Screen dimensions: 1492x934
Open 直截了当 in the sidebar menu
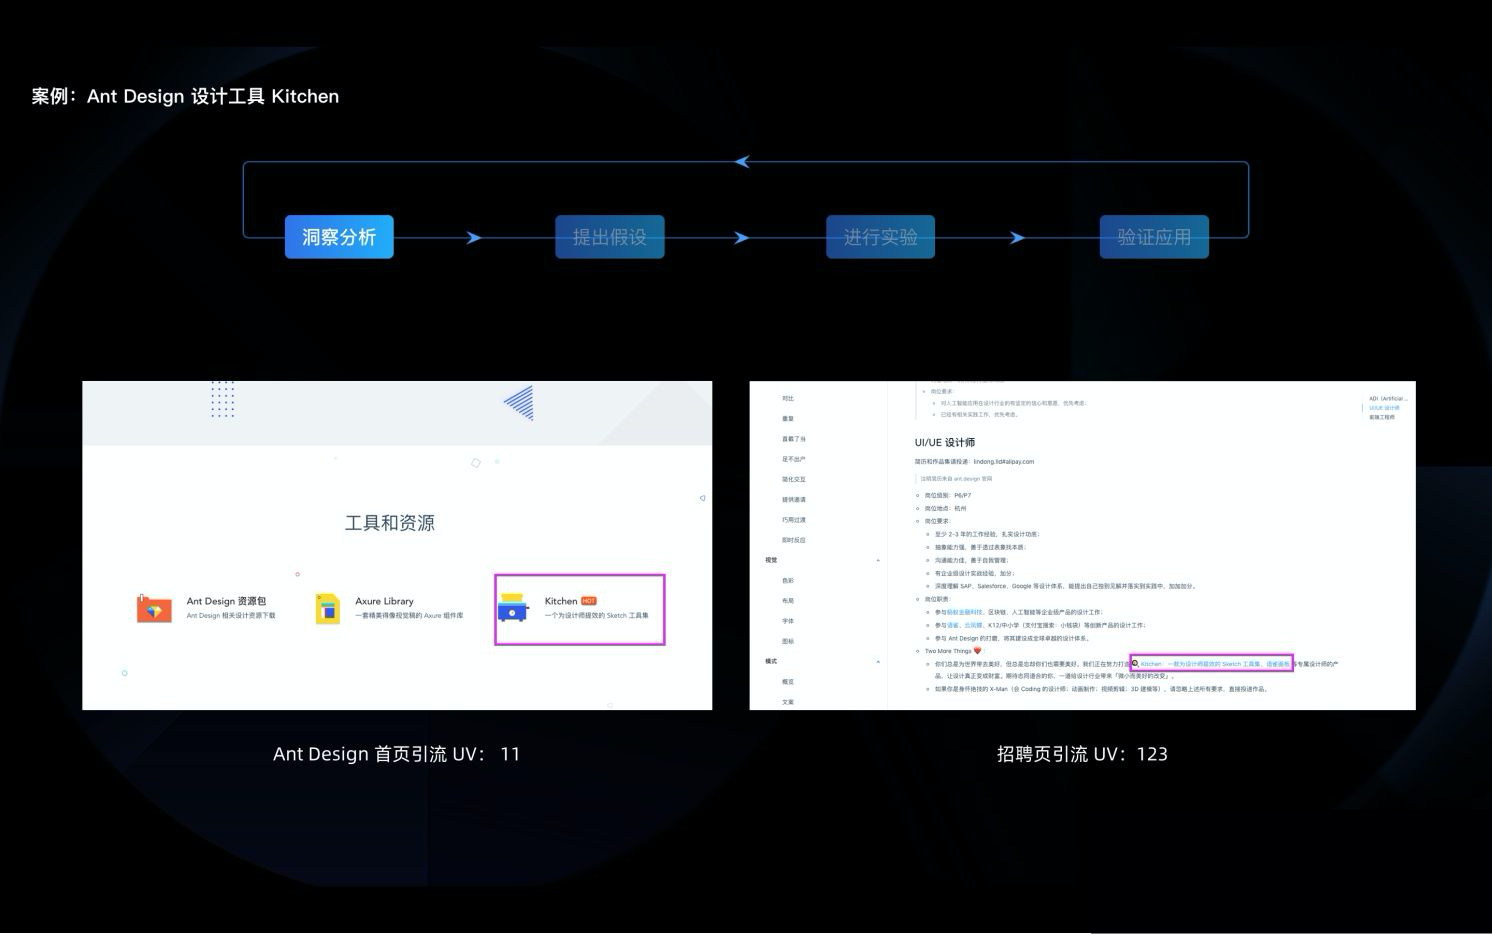(794, 439)
